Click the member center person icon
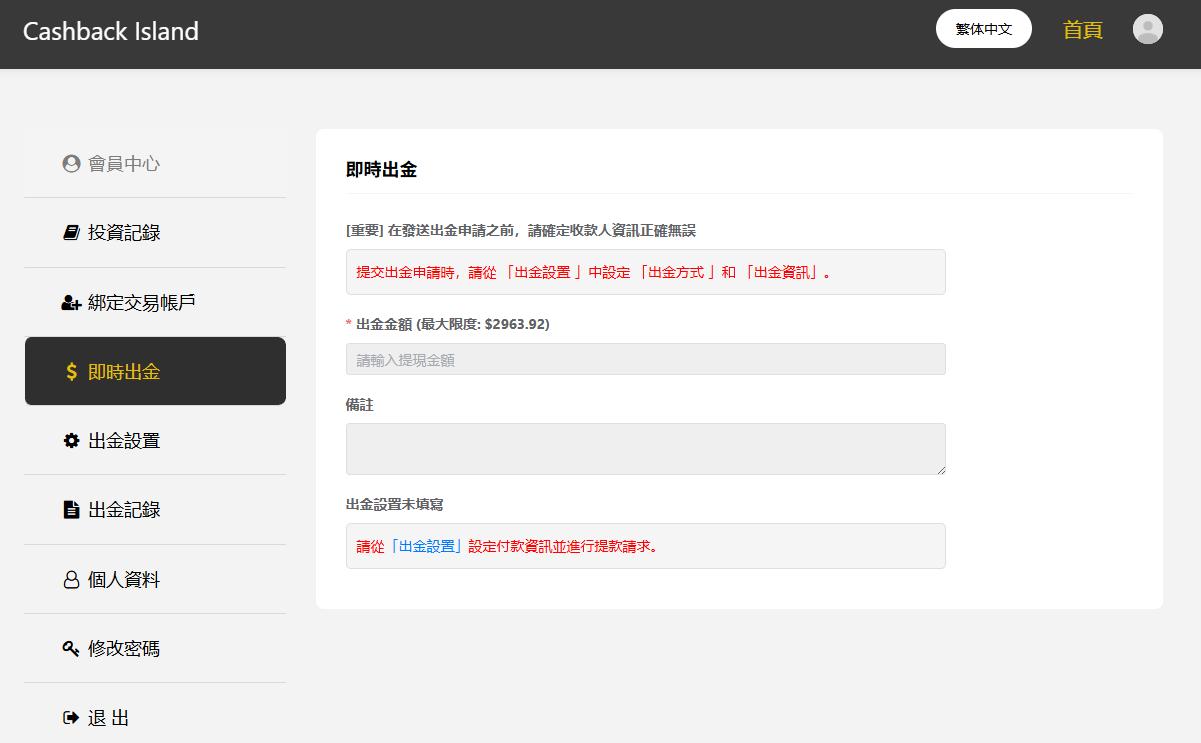The height and width of the screenshot is (743, 1201). click(71, 164)
